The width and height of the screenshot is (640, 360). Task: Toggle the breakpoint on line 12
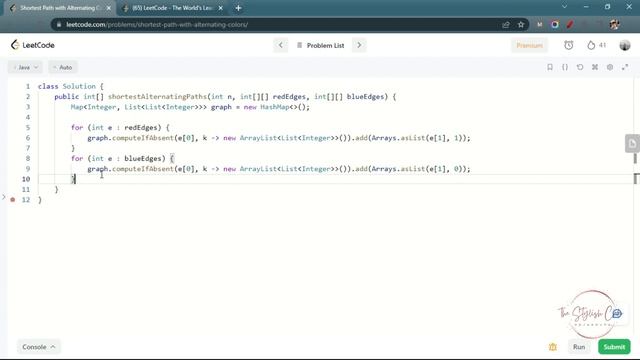point(13,200)
